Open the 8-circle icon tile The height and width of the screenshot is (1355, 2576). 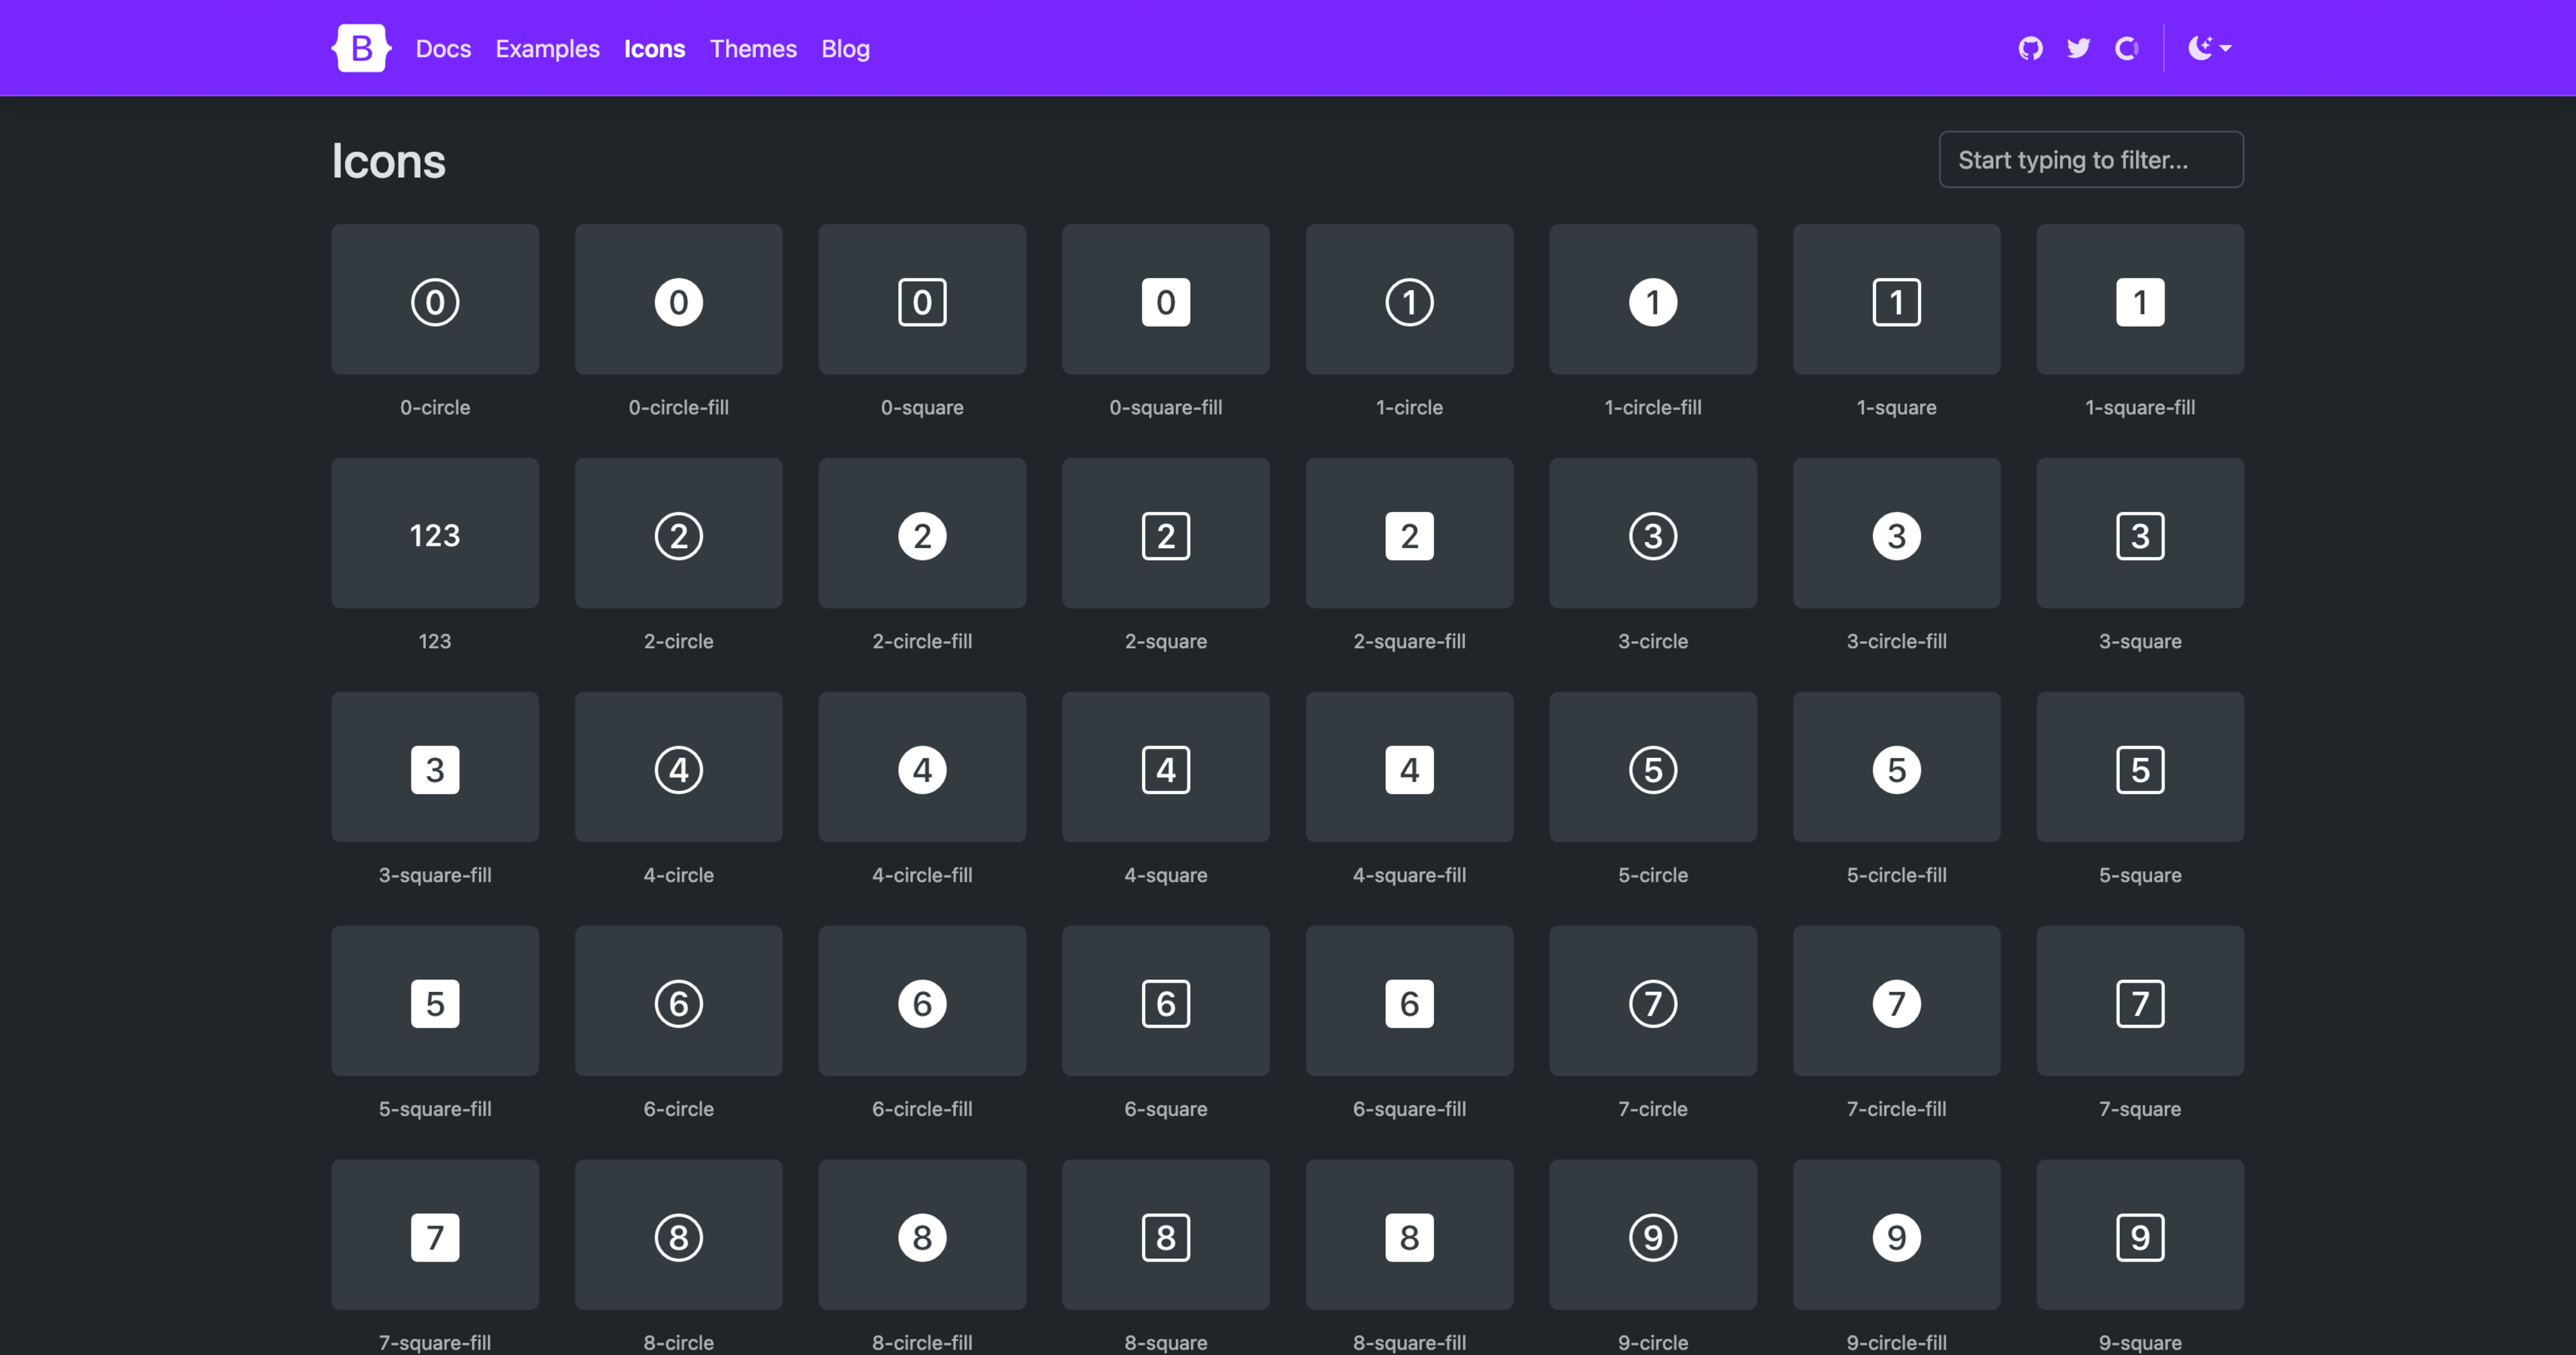pos(679,1235)
